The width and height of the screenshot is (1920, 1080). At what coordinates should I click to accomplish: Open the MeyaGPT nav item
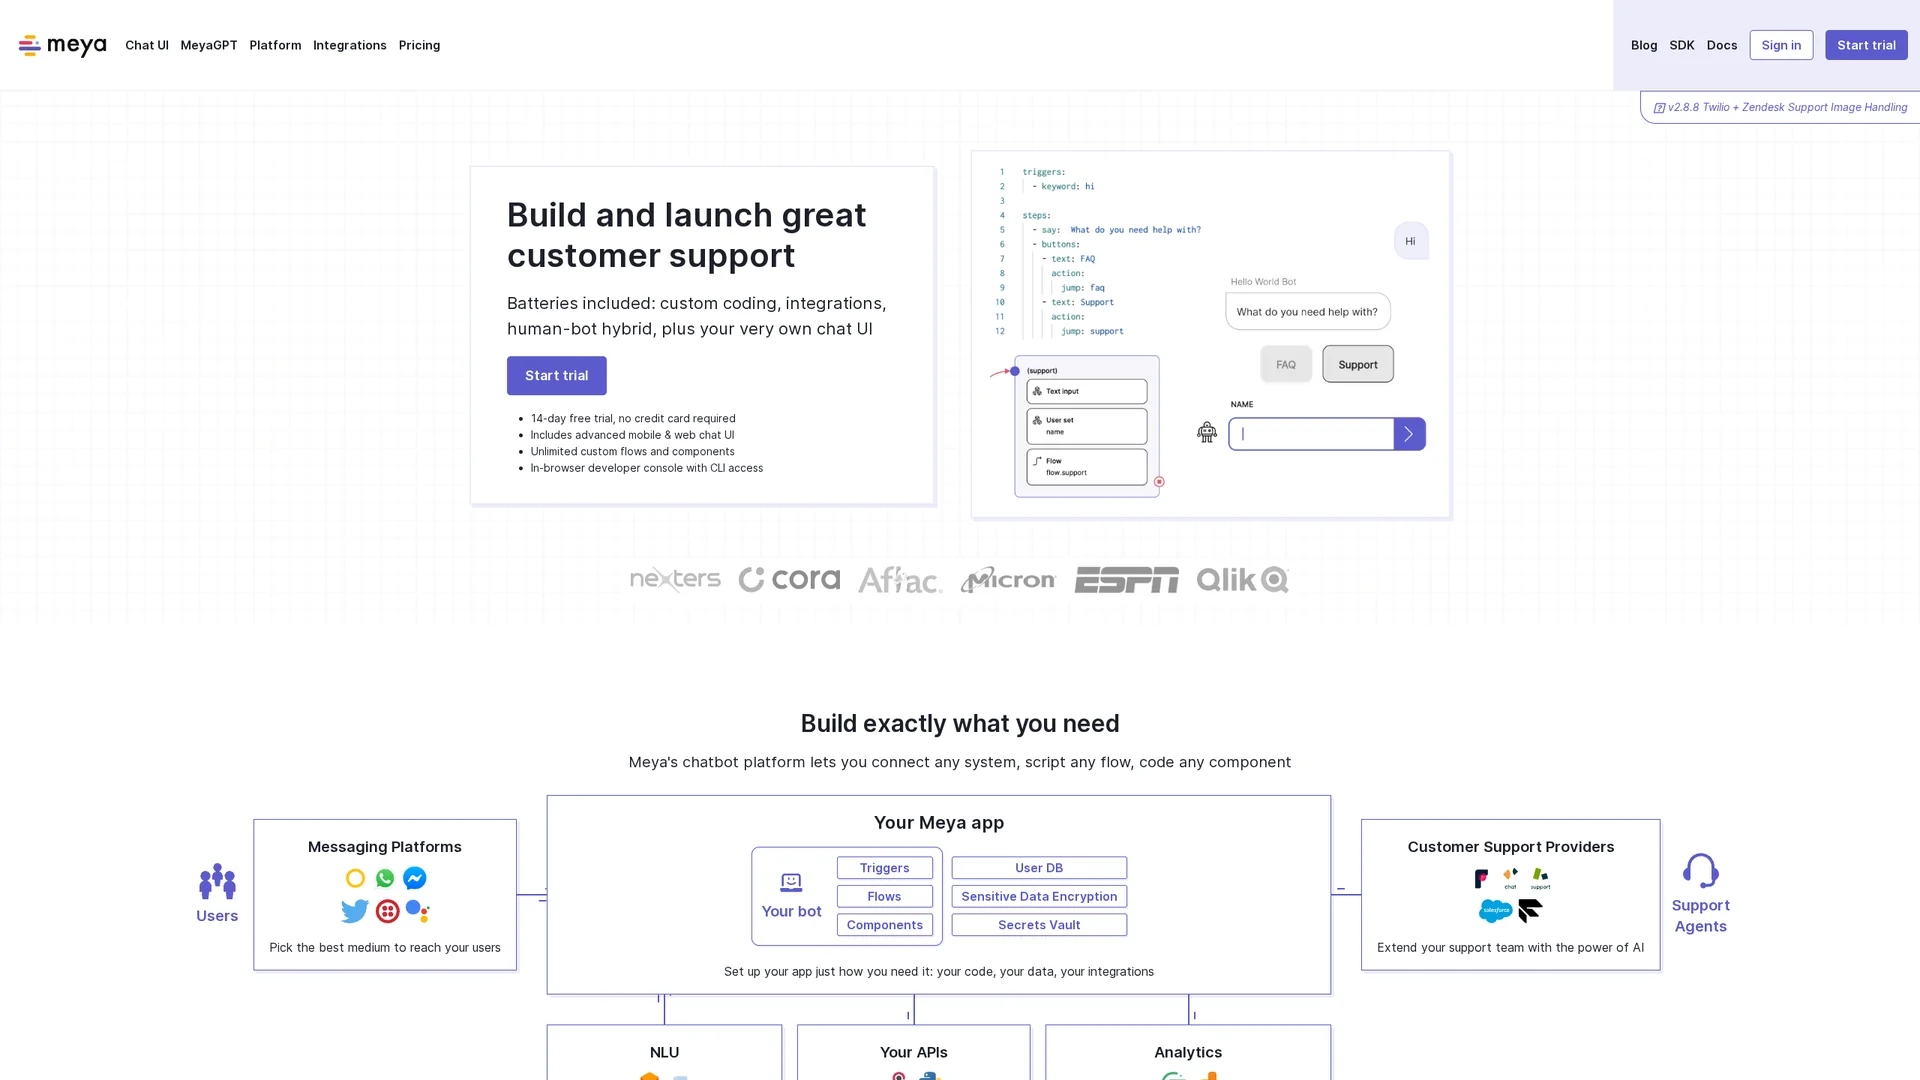[209, 45]
